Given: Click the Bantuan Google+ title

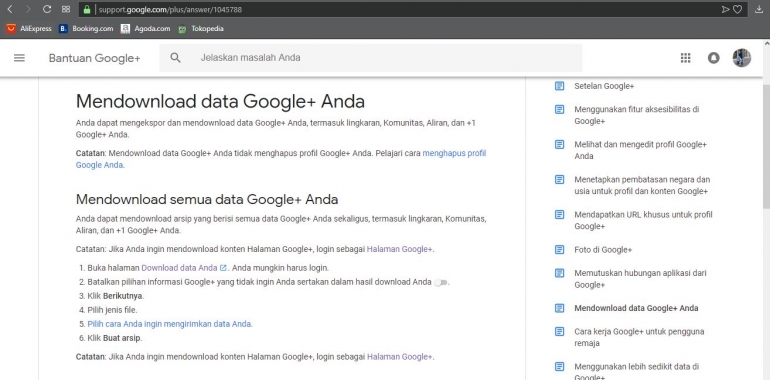Looking at the screenshot, I should pyautogui.click(x=94, y=58).
